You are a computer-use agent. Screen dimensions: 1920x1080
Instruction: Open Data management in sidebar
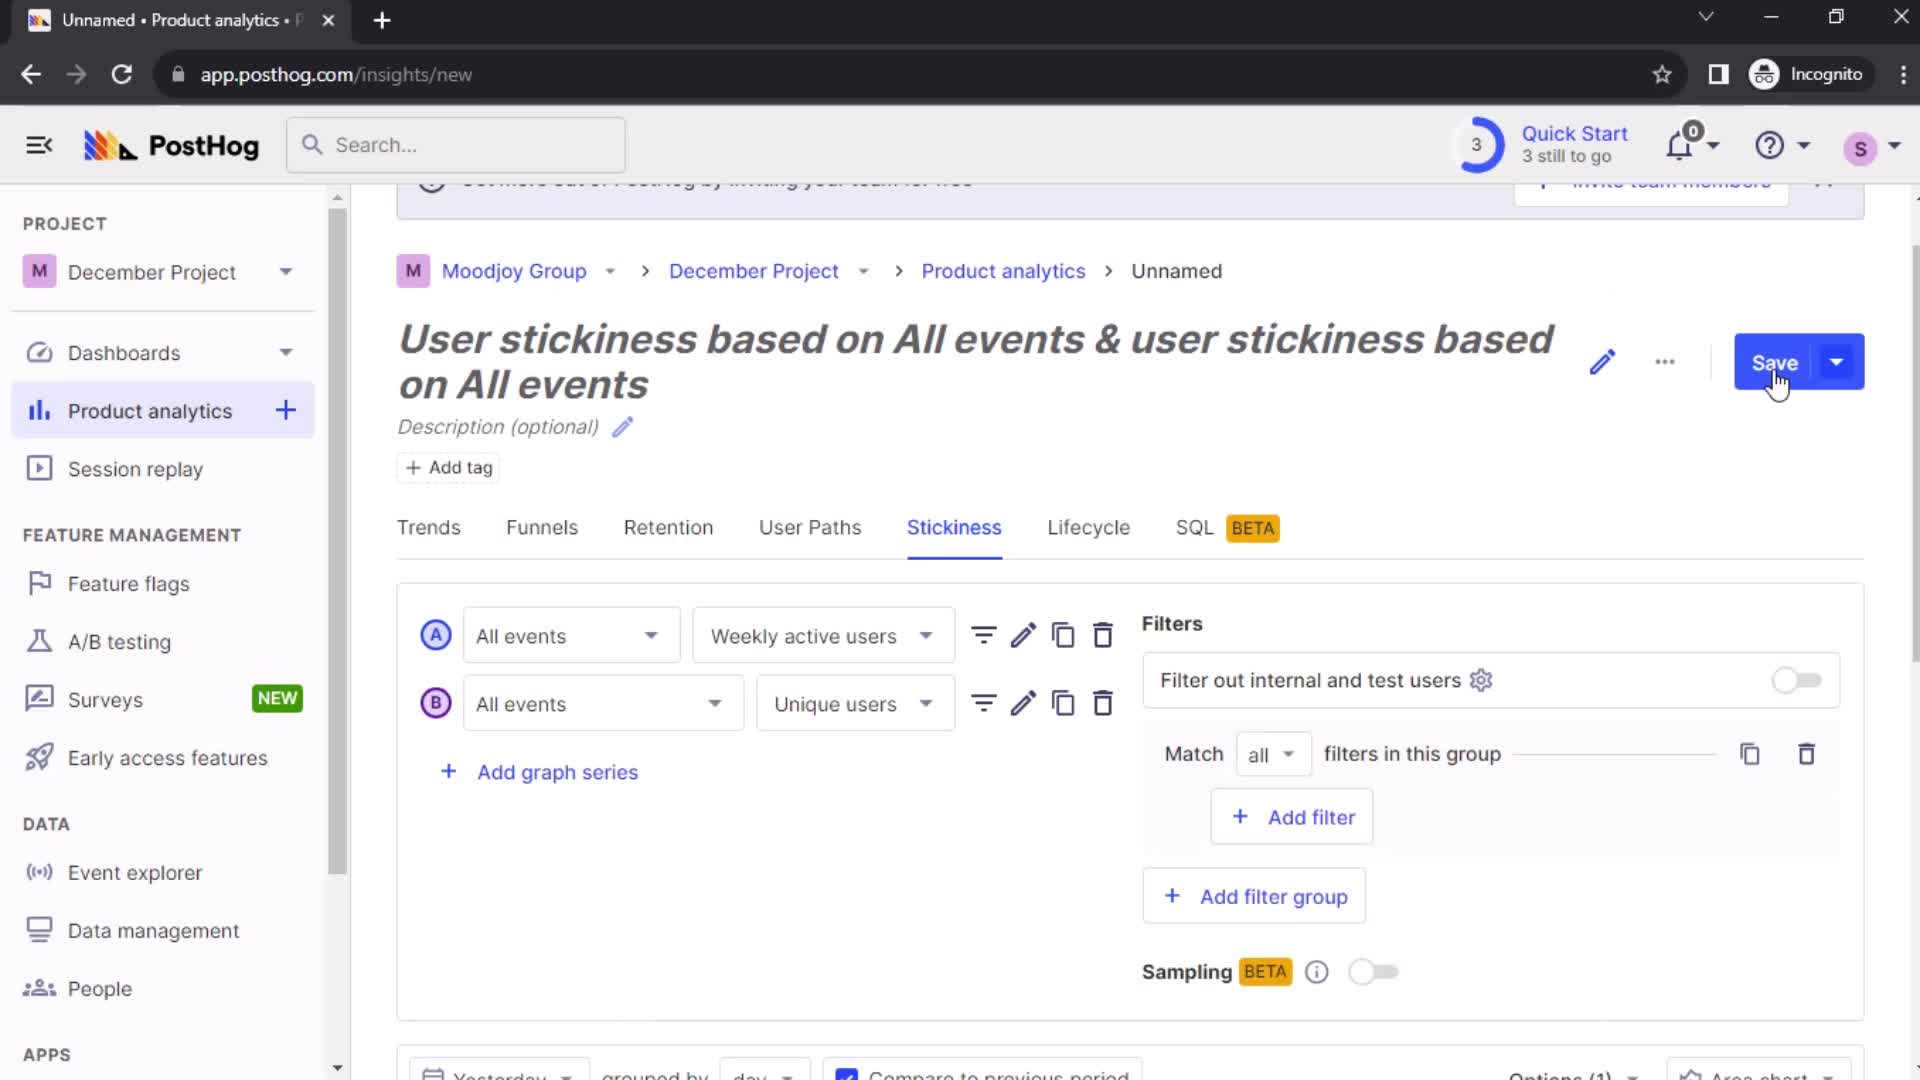162,931
